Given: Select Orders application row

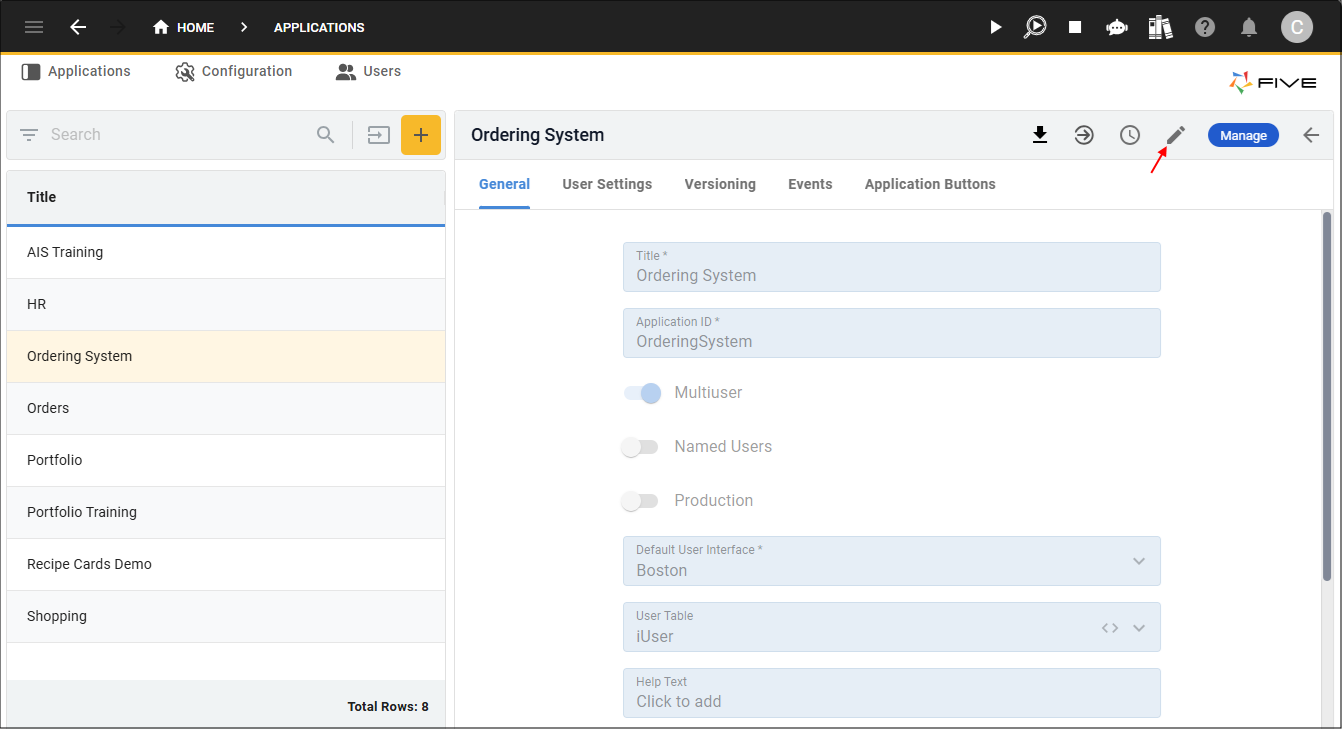Looking at the screenshot, I should coord(226,408).
